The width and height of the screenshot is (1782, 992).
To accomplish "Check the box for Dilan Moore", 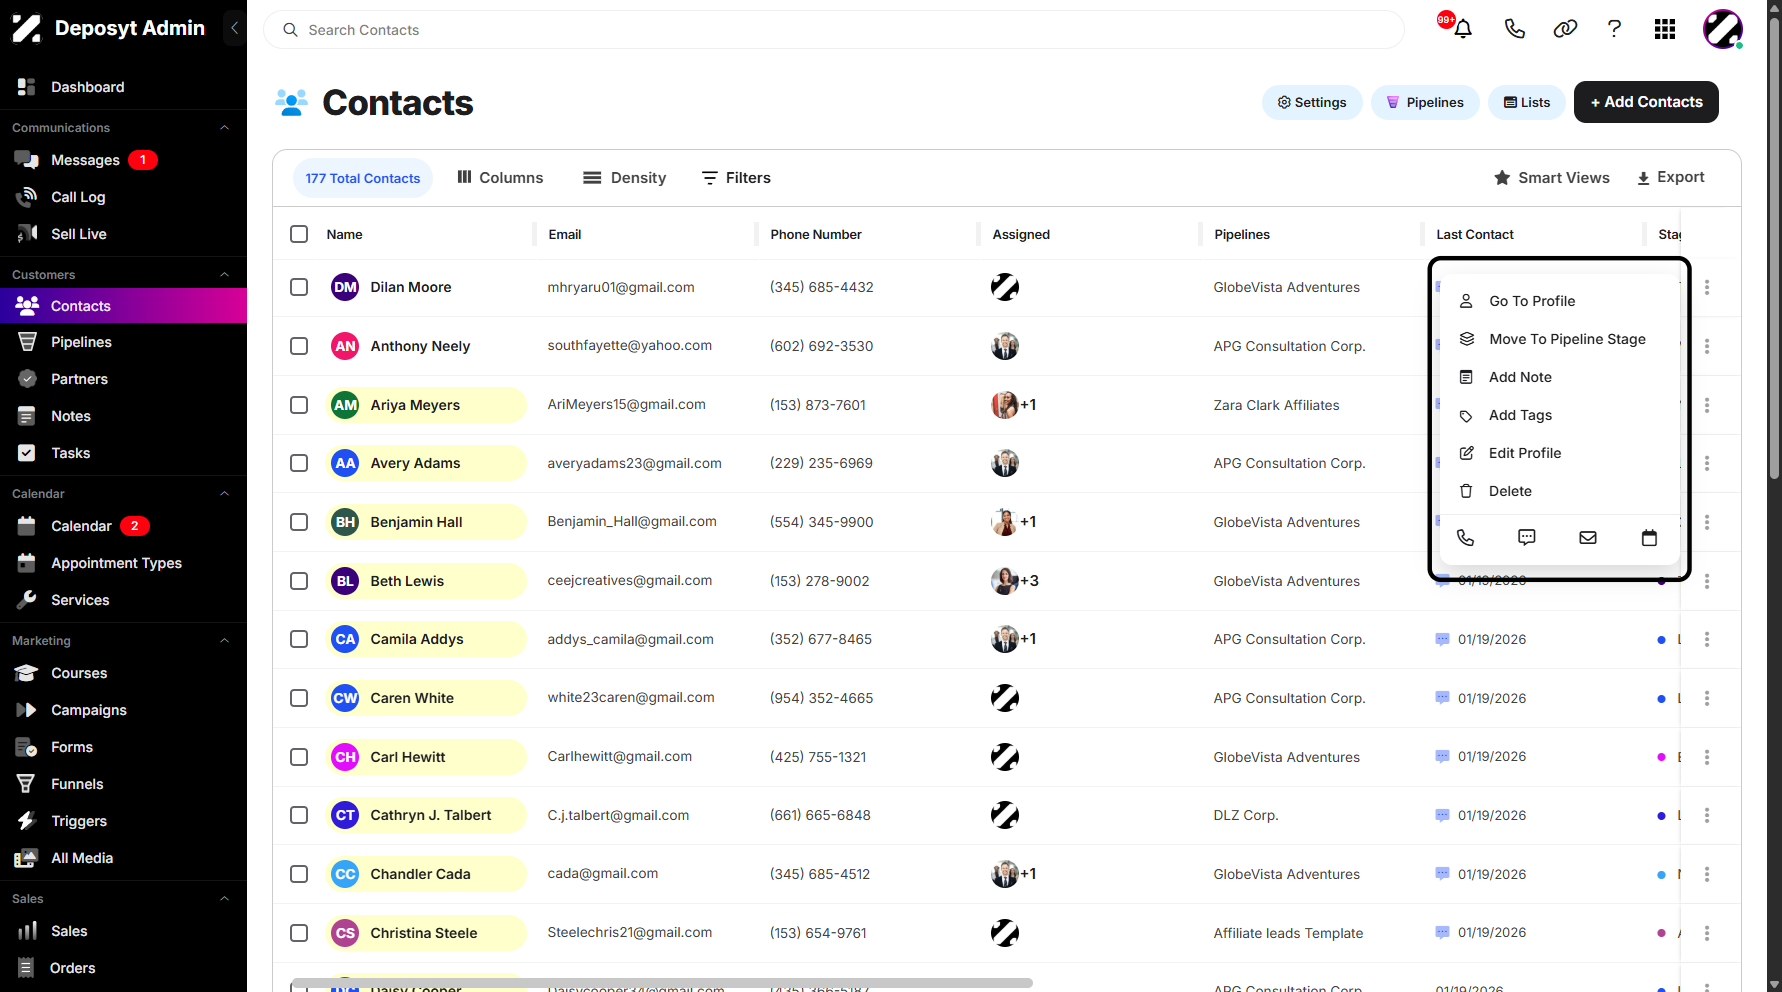I will [x=299, y=287].
